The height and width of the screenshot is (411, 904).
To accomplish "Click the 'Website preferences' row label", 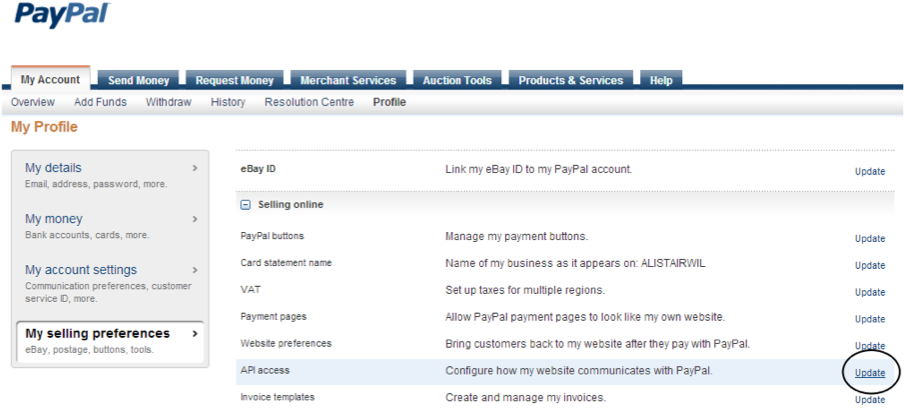I will tap(286, 344).
